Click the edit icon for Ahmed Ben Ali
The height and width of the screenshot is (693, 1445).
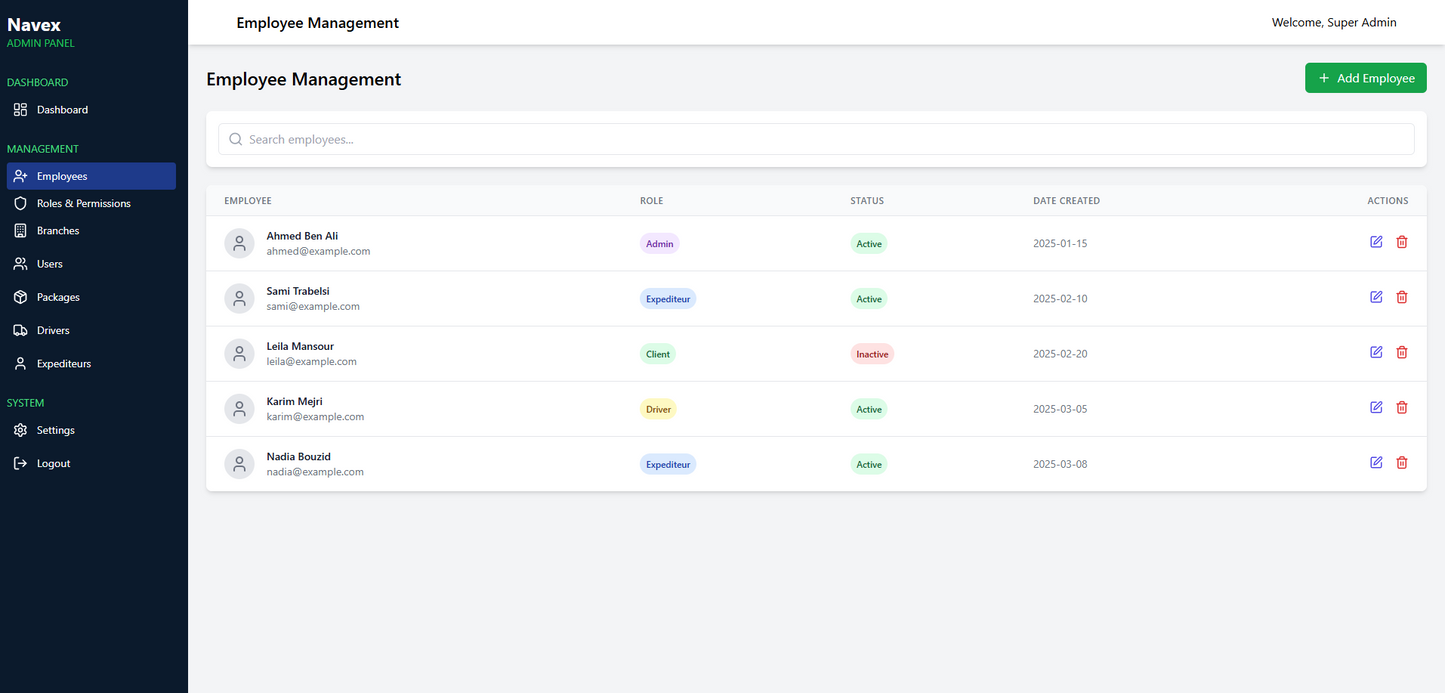pos(1376,242)
